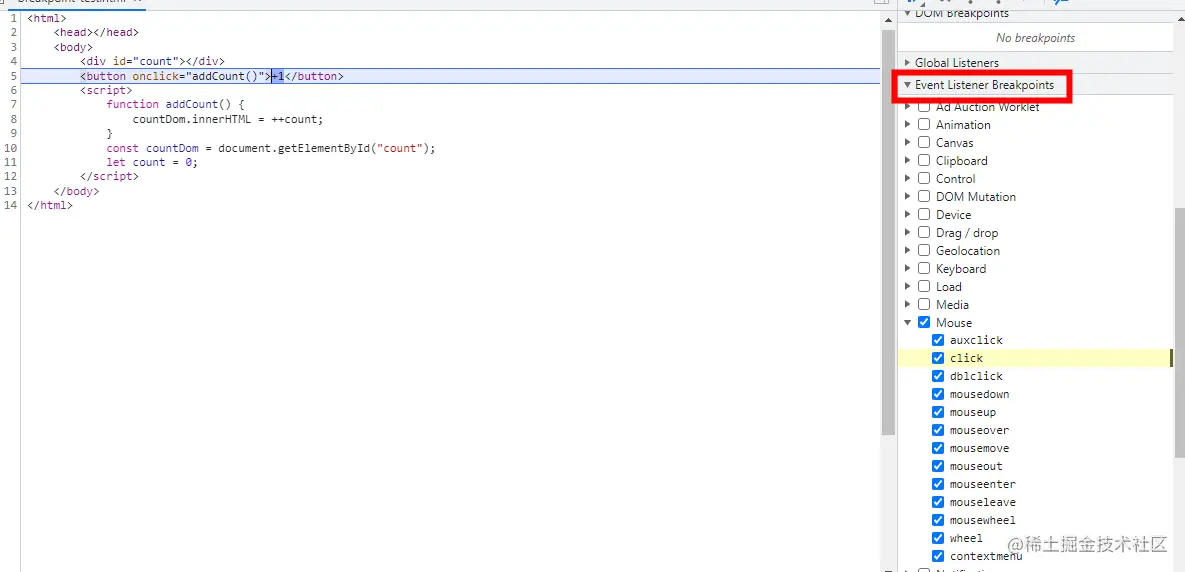This screenshot has width=1185, height=572.
Task: Click the countDom.innerHTML assignment code line
Action: pos(228,119)
